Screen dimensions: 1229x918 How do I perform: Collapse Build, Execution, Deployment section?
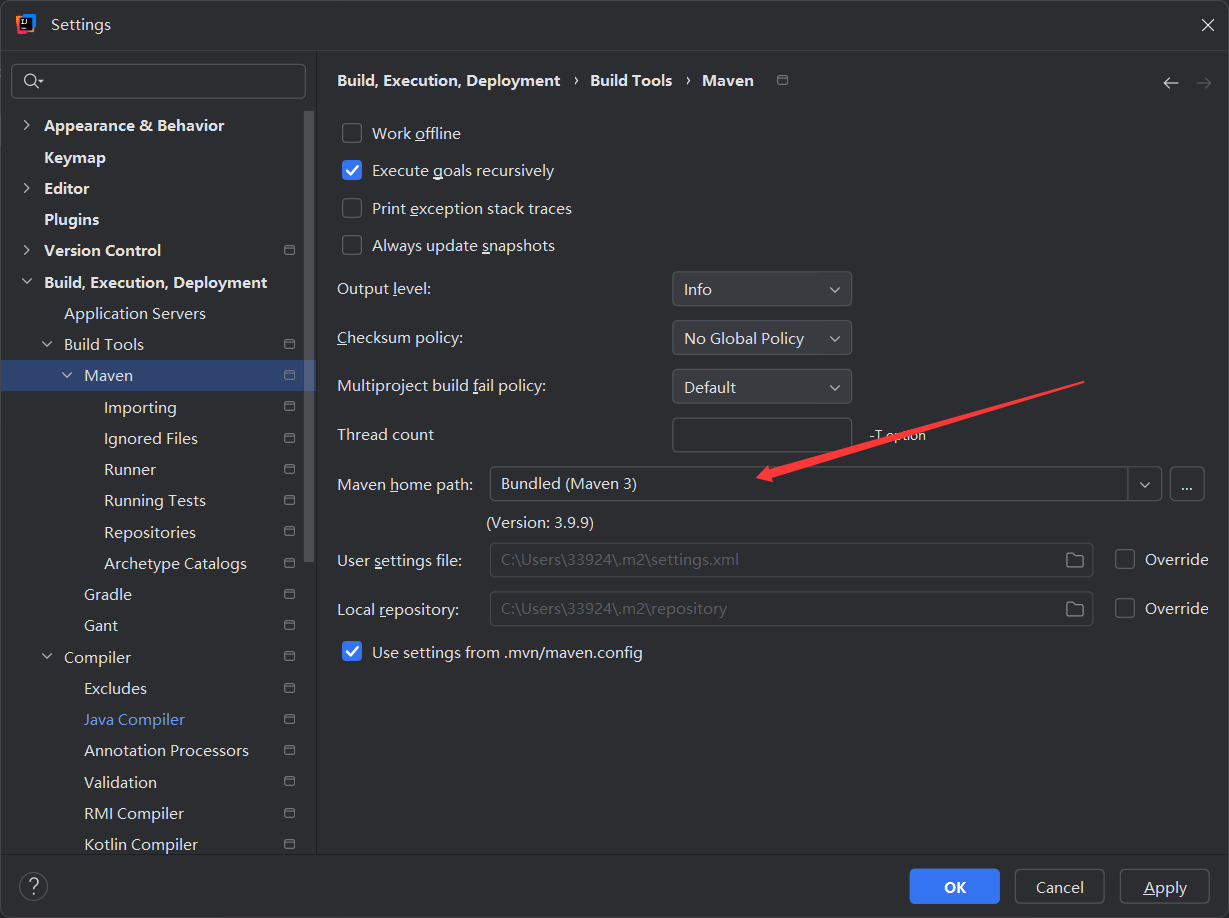pyautogui.click(x=27, y=282)
